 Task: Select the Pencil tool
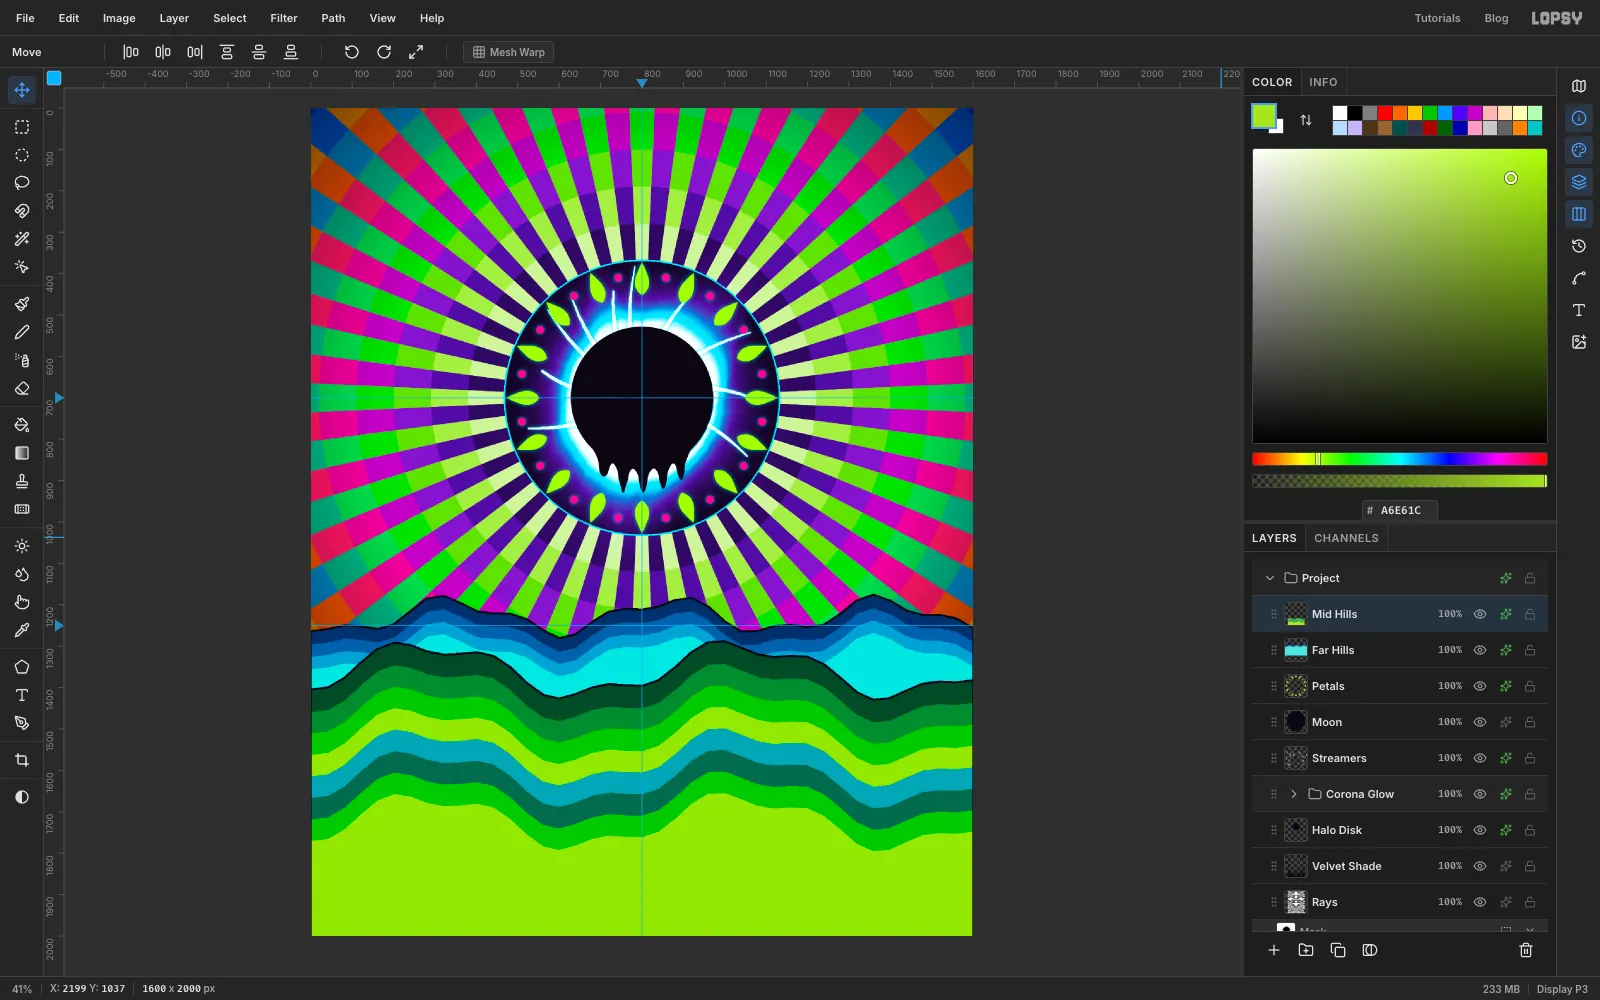[22, 332]
